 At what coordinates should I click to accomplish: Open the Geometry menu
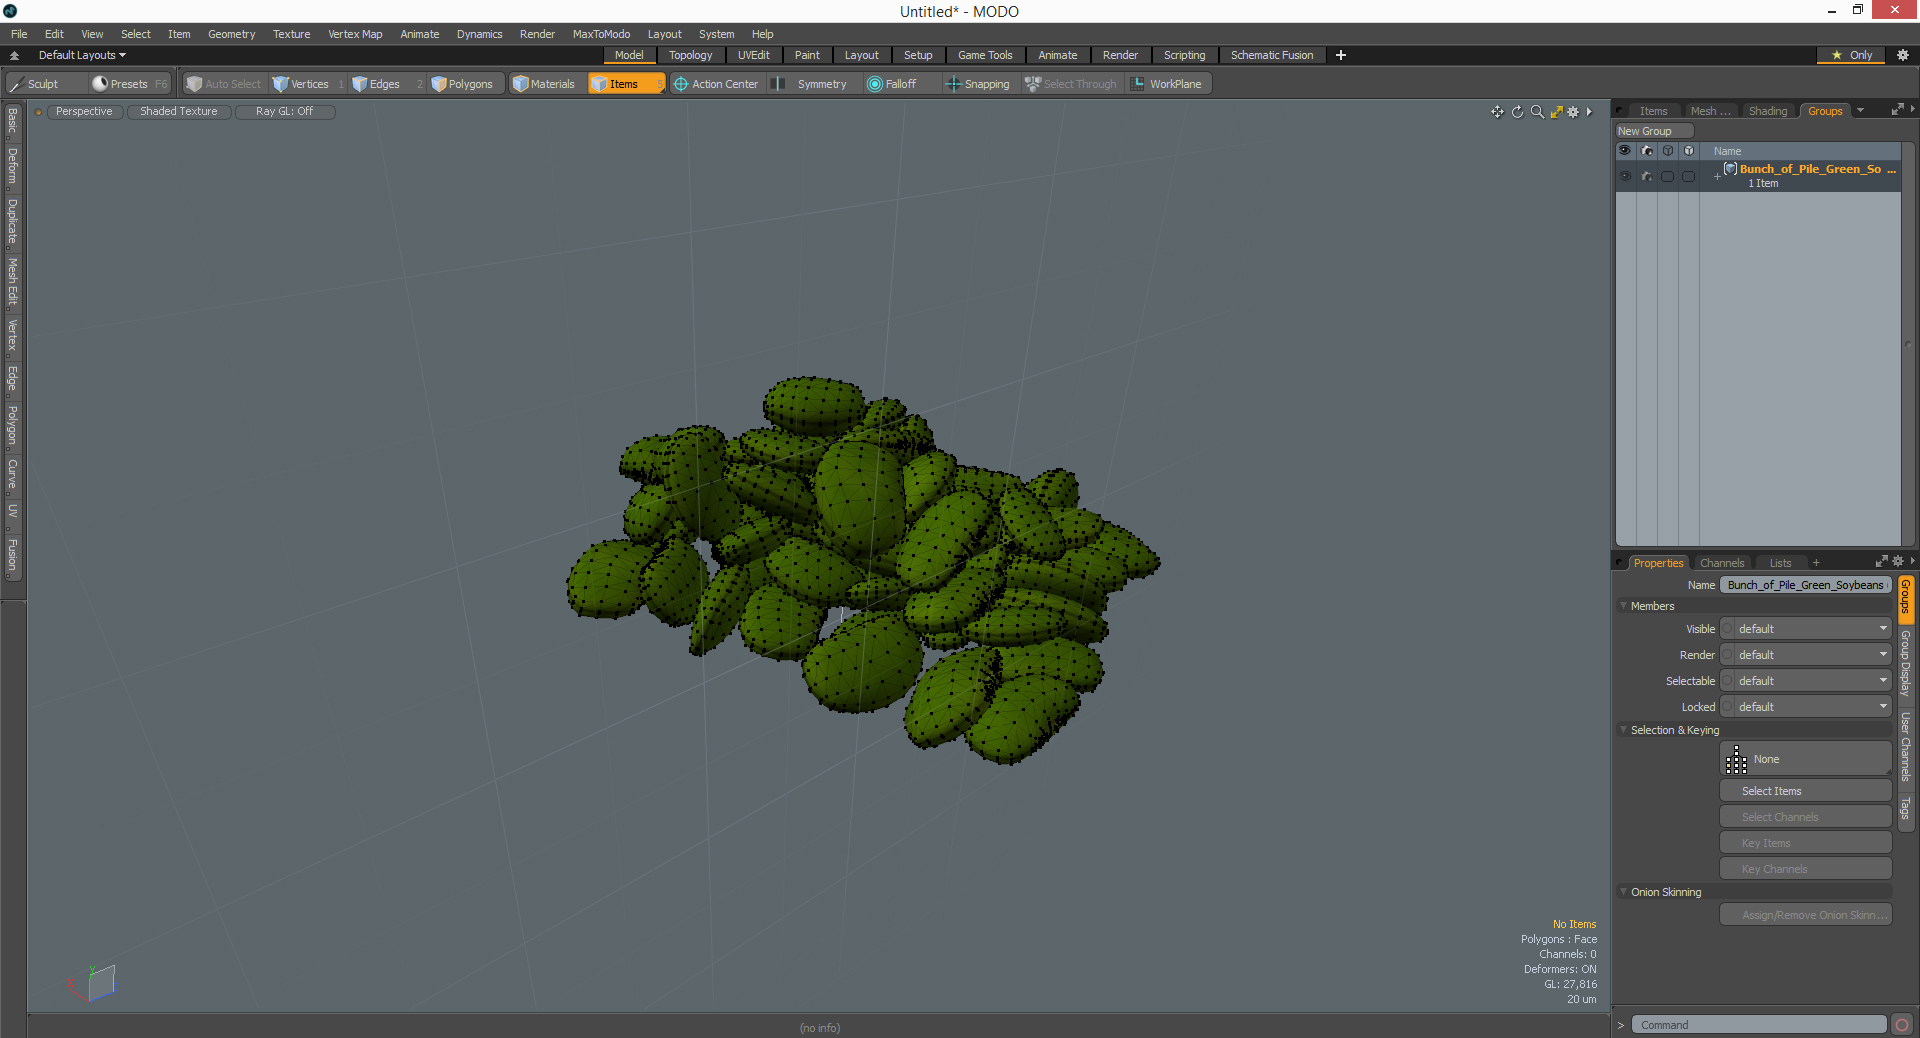(231, 34)
